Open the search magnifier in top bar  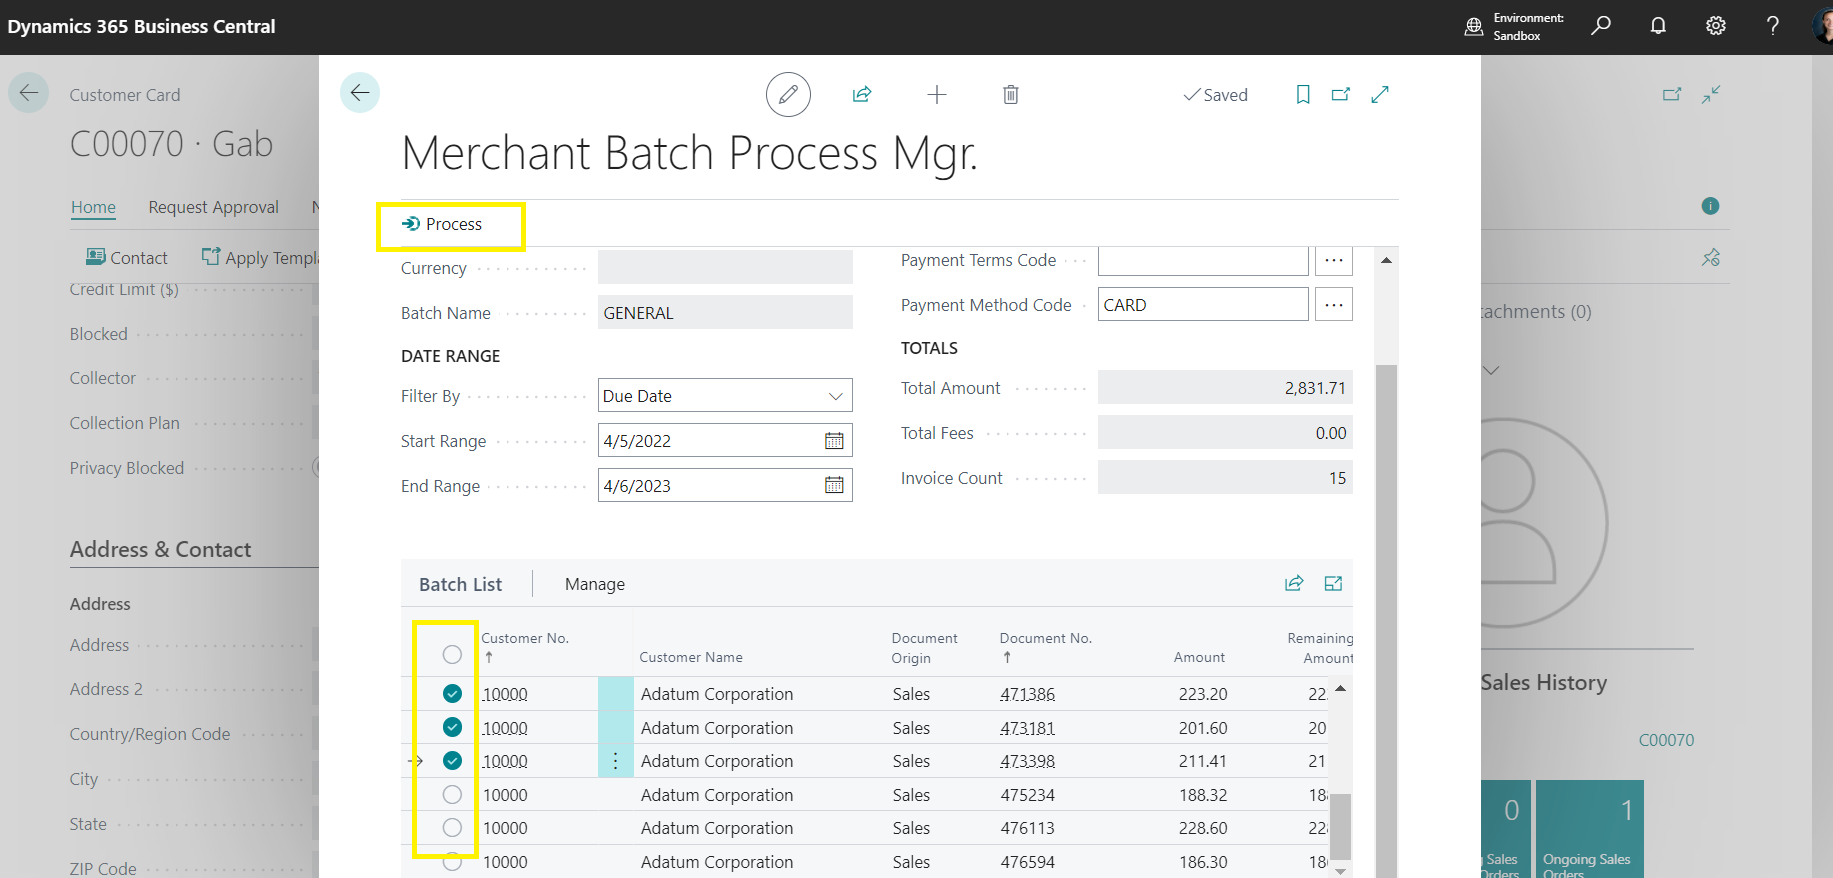[x=1601, y=26]
